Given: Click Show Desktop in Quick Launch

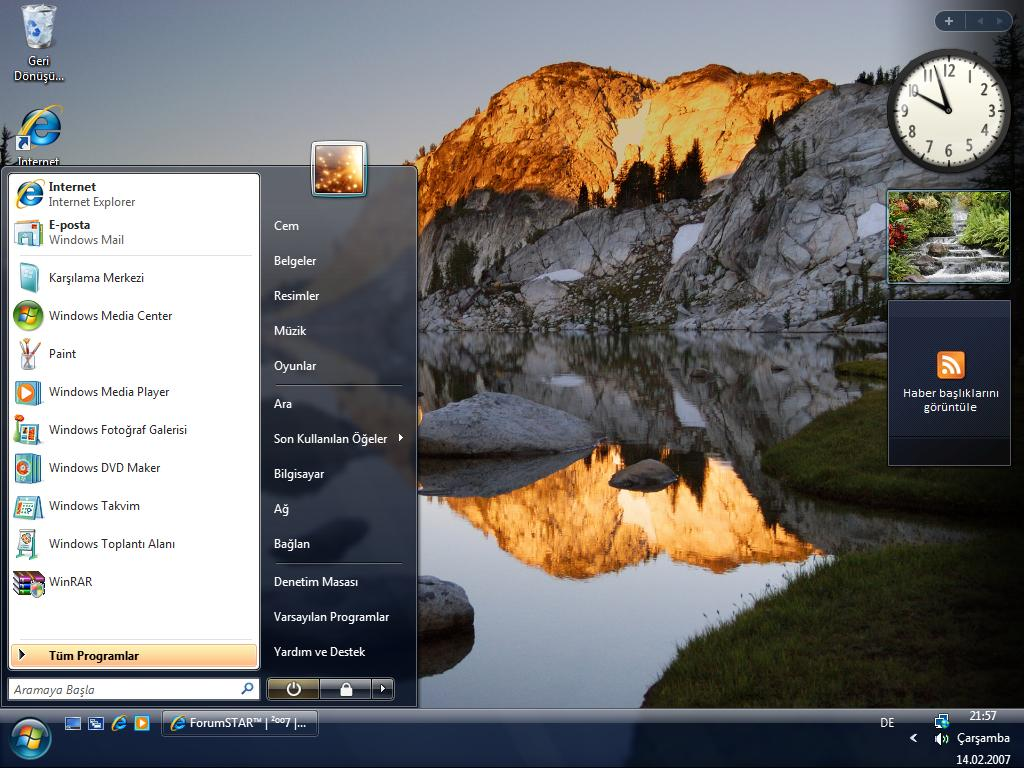Looking at the screenshot, I should coord(73,723).
